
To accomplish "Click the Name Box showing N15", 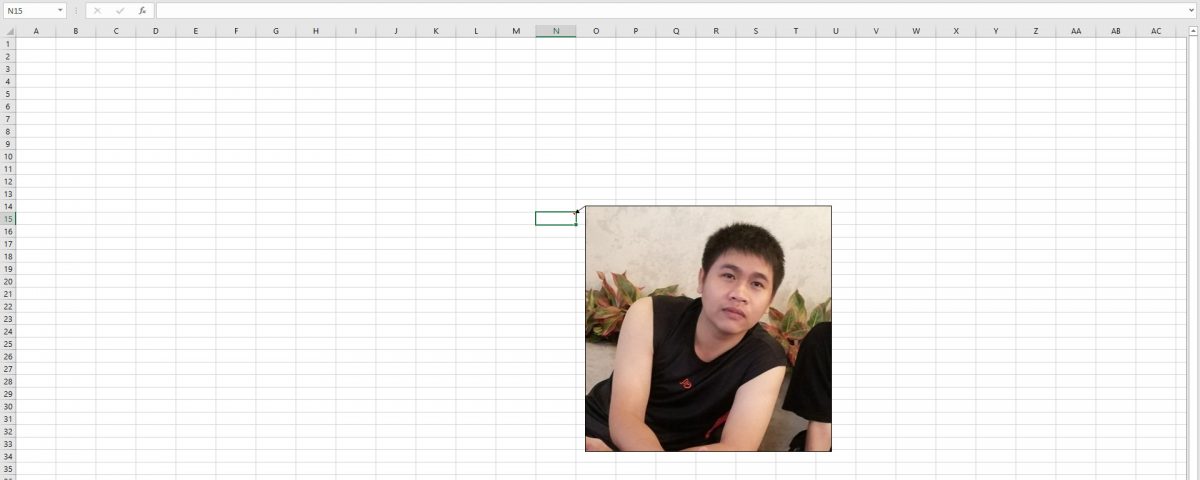I will tap(28, 11).
